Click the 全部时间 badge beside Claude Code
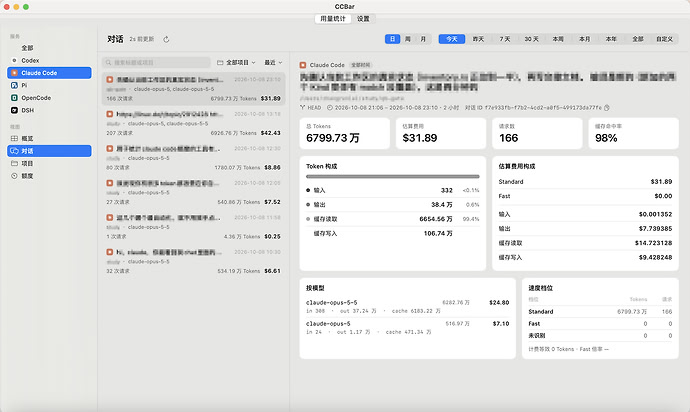690x412 pixels. coord(360,65)
